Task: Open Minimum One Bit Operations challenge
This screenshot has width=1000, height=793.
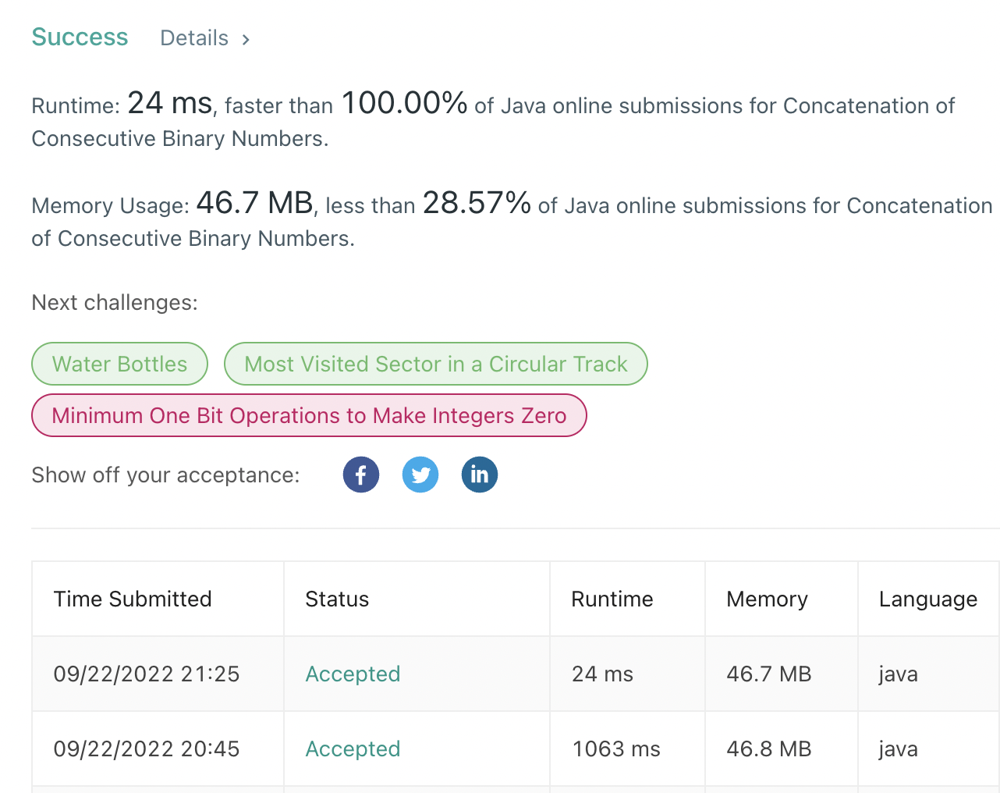Action: (x=309, y=415)
